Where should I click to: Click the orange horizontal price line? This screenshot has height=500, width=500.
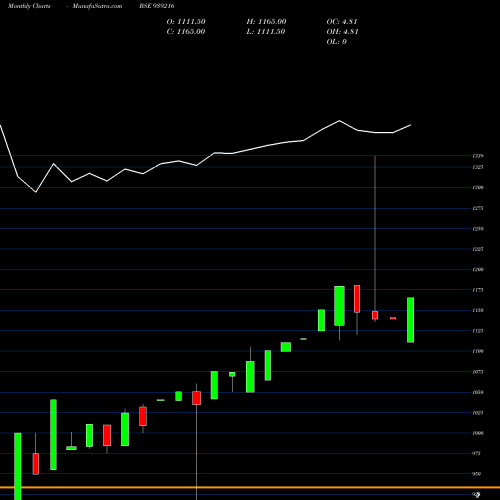250,487
